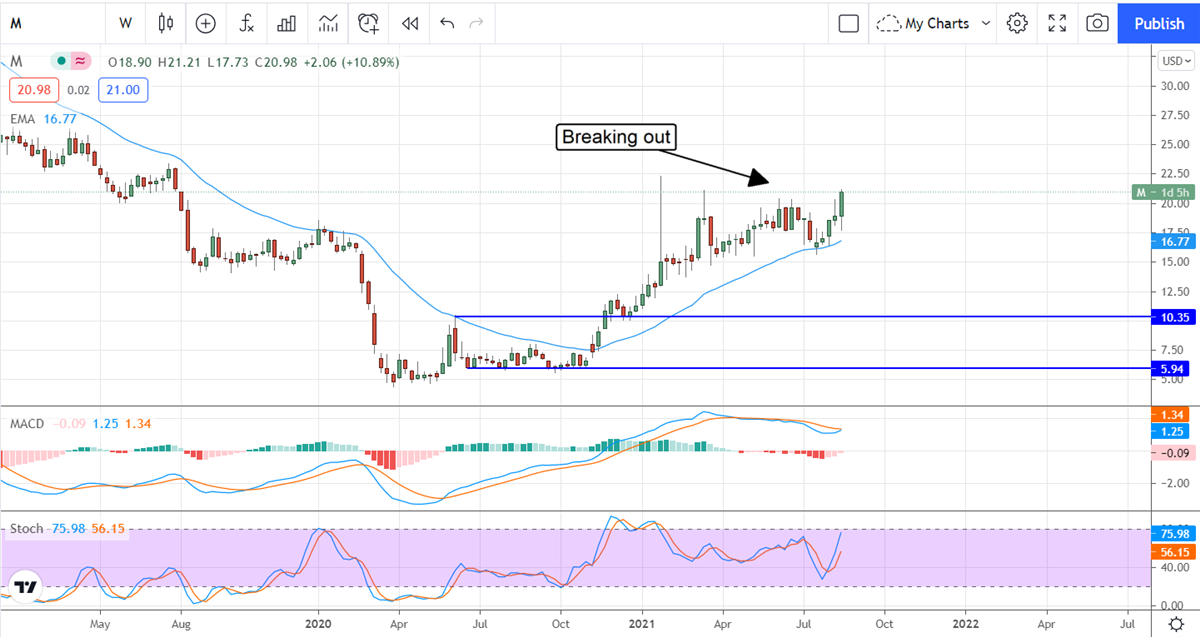Create an alert using alarm clock icon
This screenshot has height=637, width=1200.
pyautogui.click(x=369, y=23)
